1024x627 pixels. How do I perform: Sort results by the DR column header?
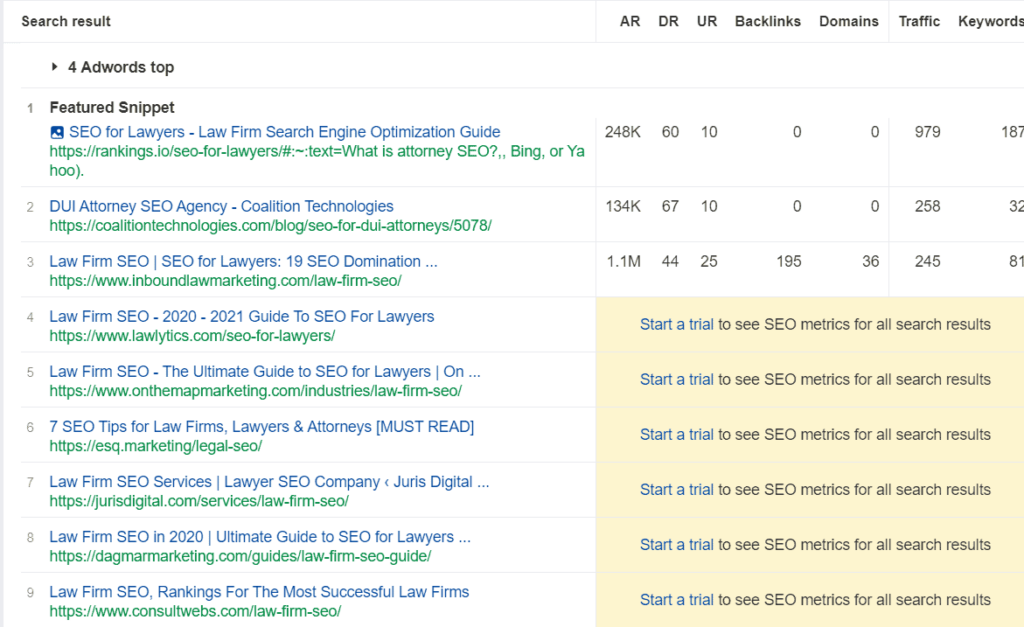(x=668, y=21)
